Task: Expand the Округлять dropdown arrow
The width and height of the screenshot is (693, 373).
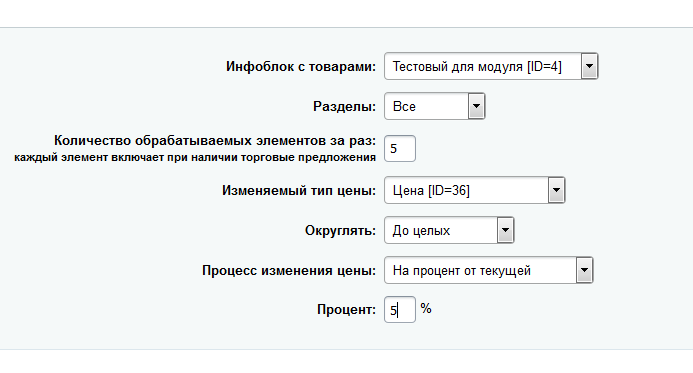Action: [505, 230]
